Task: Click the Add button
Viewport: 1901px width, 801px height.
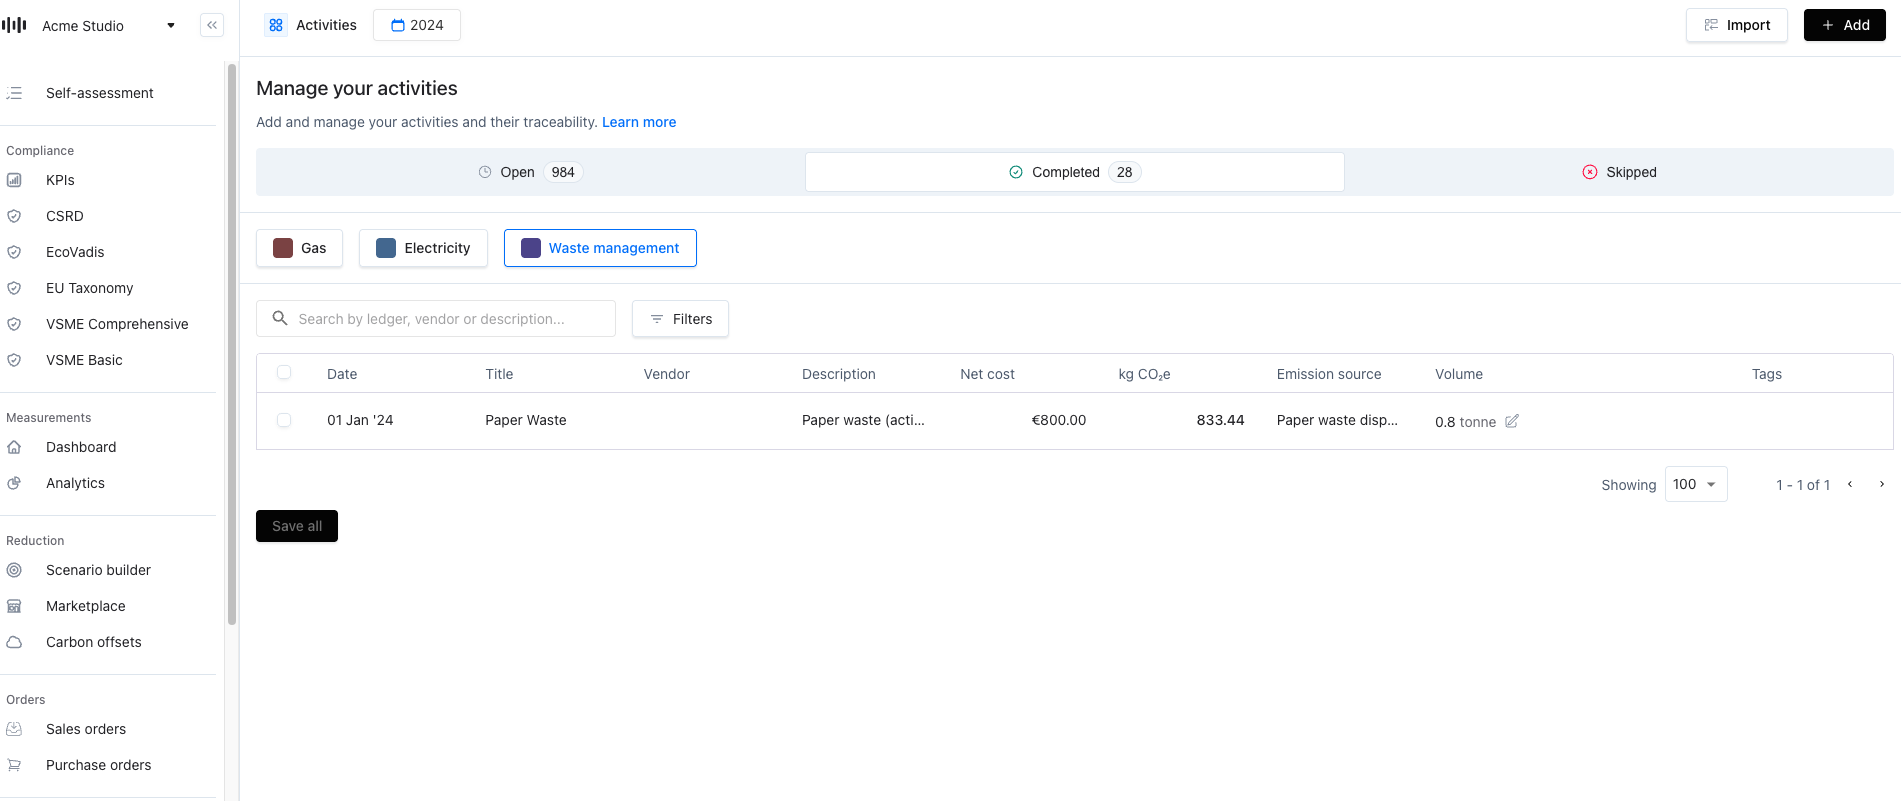Action: click(x=1845, y=25)
